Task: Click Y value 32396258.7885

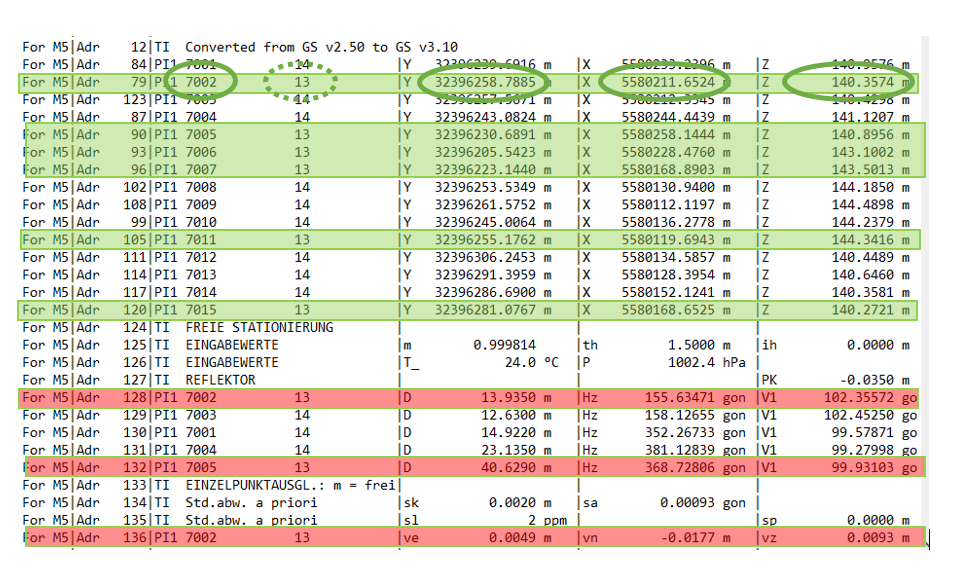Action: tap(485, 82)
